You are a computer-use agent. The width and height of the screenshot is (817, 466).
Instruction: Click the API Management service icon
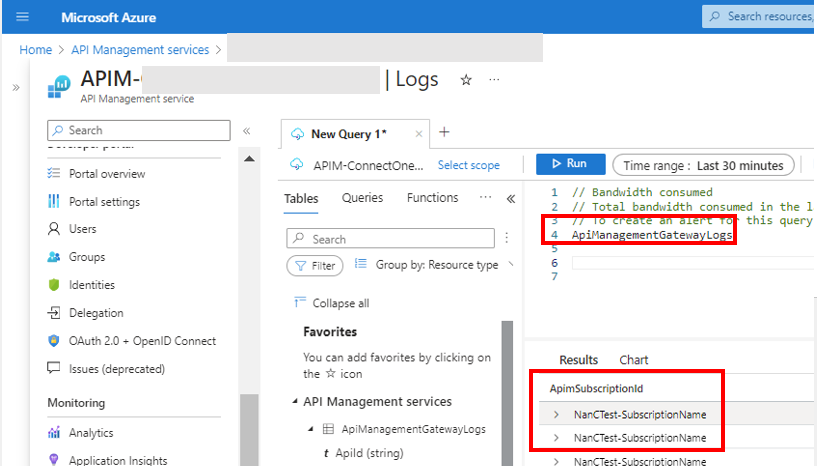pos(59,86)
